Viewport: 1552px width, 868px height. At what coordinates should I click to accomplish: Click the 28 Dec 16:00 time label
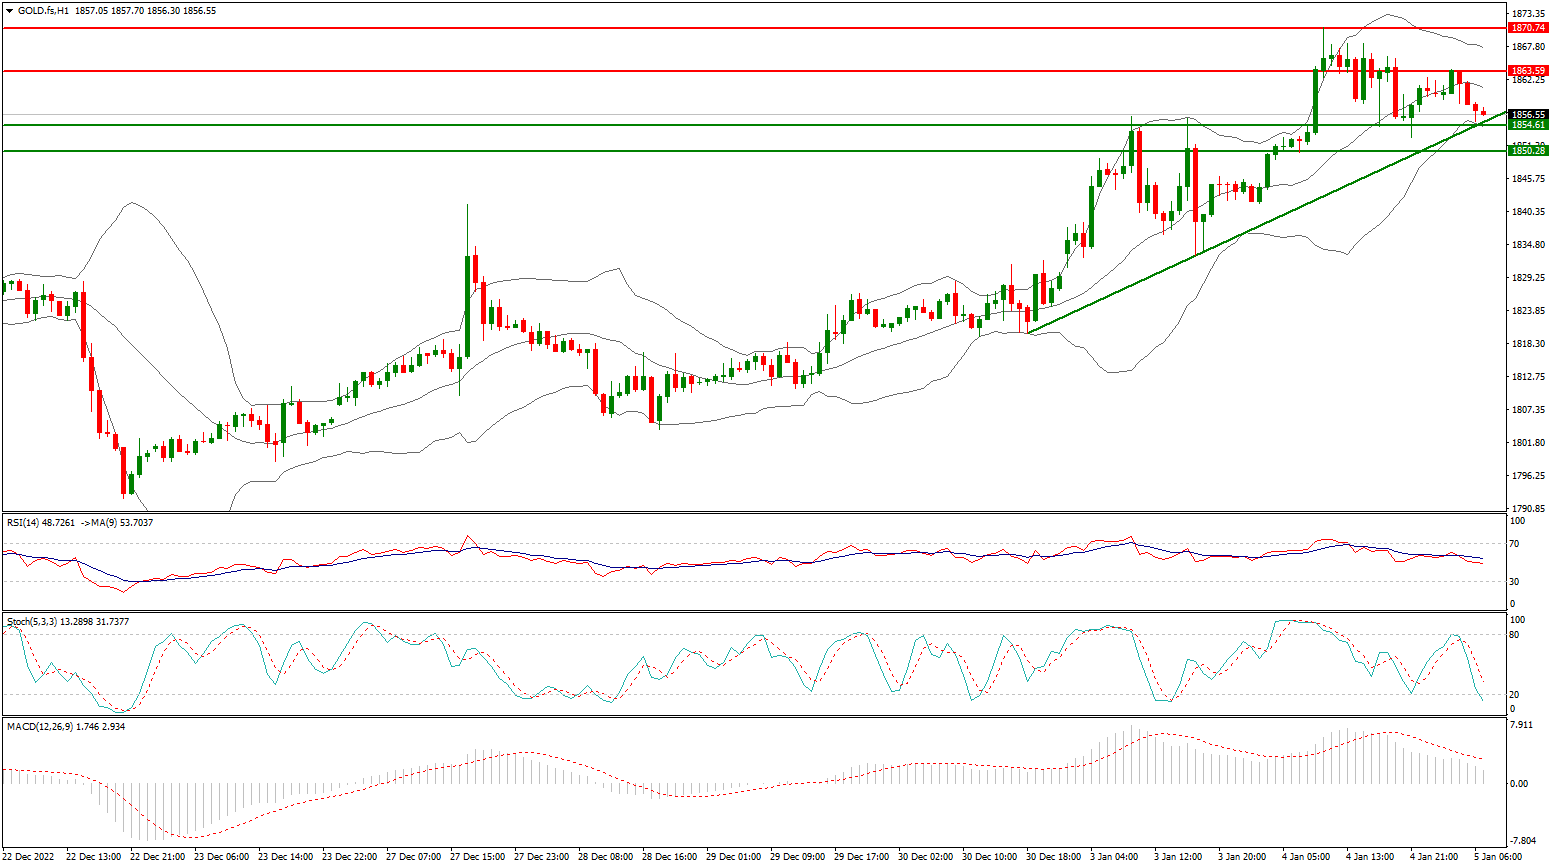(670, 857)
